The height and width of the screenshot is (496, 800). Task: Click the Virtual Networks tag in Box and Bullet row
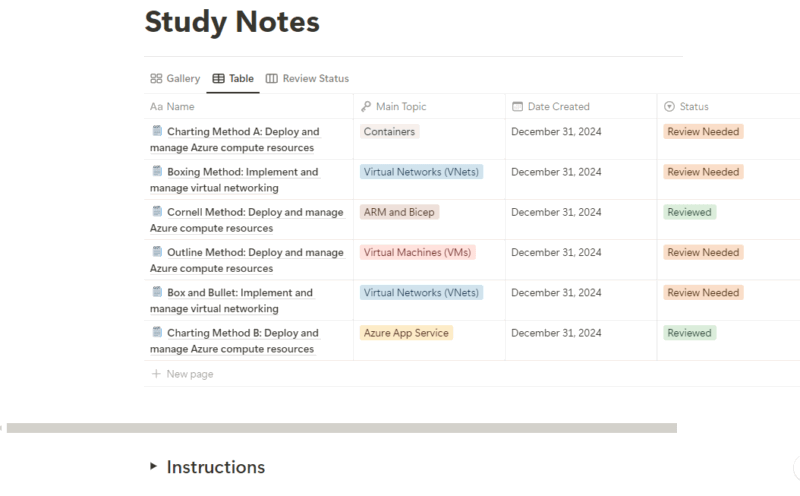point(421,293)
